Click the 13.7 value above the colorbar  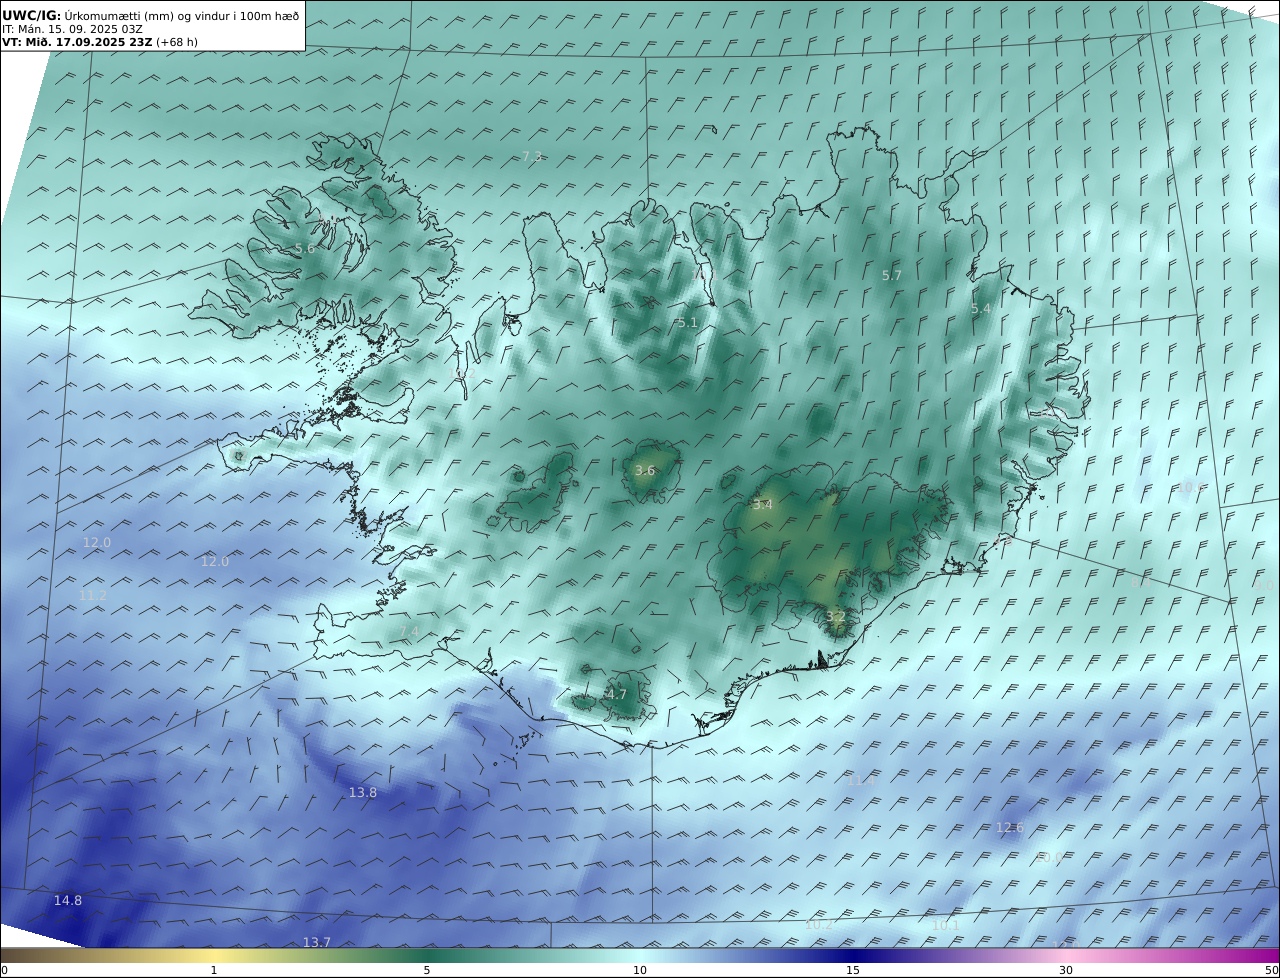(x=317, y=942)
